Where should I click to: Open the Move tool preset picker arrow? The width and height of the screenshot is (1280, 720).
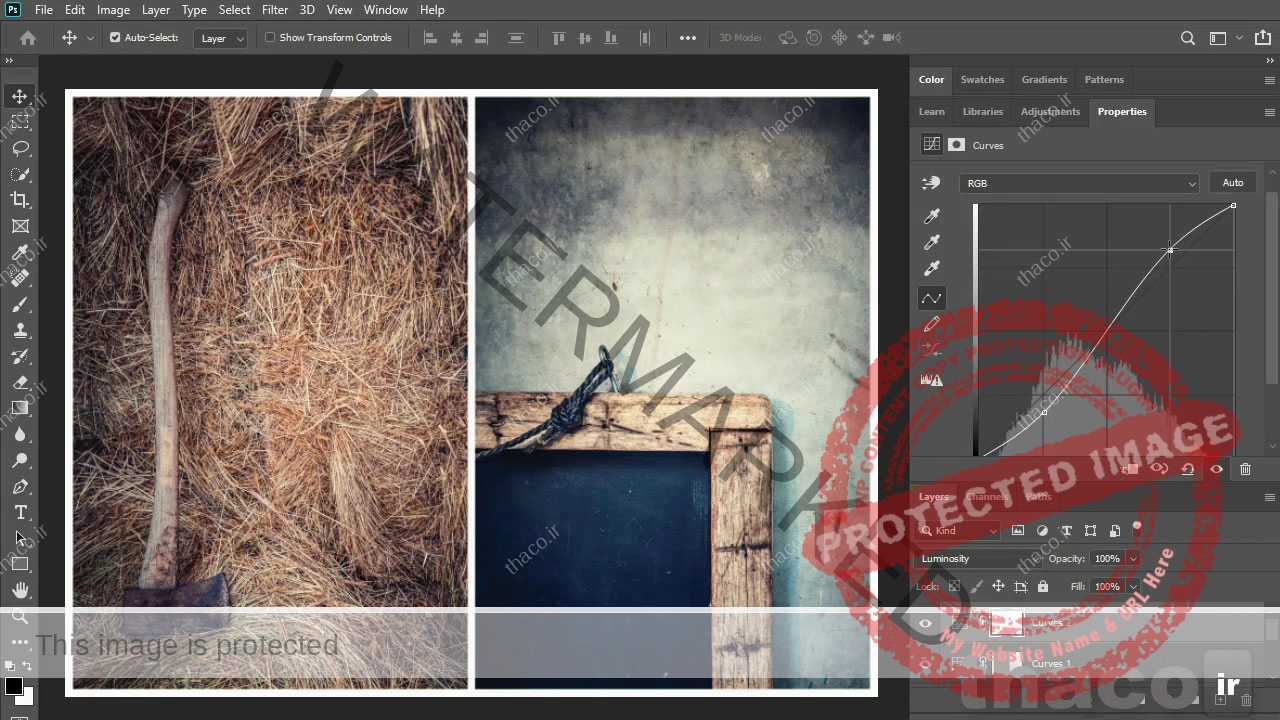[90, 38]
